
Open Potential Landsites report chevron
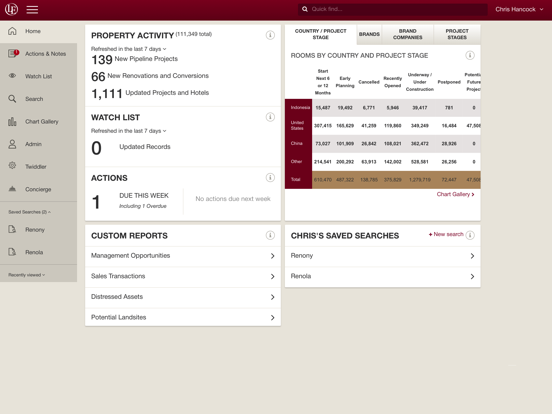[272, 318]
